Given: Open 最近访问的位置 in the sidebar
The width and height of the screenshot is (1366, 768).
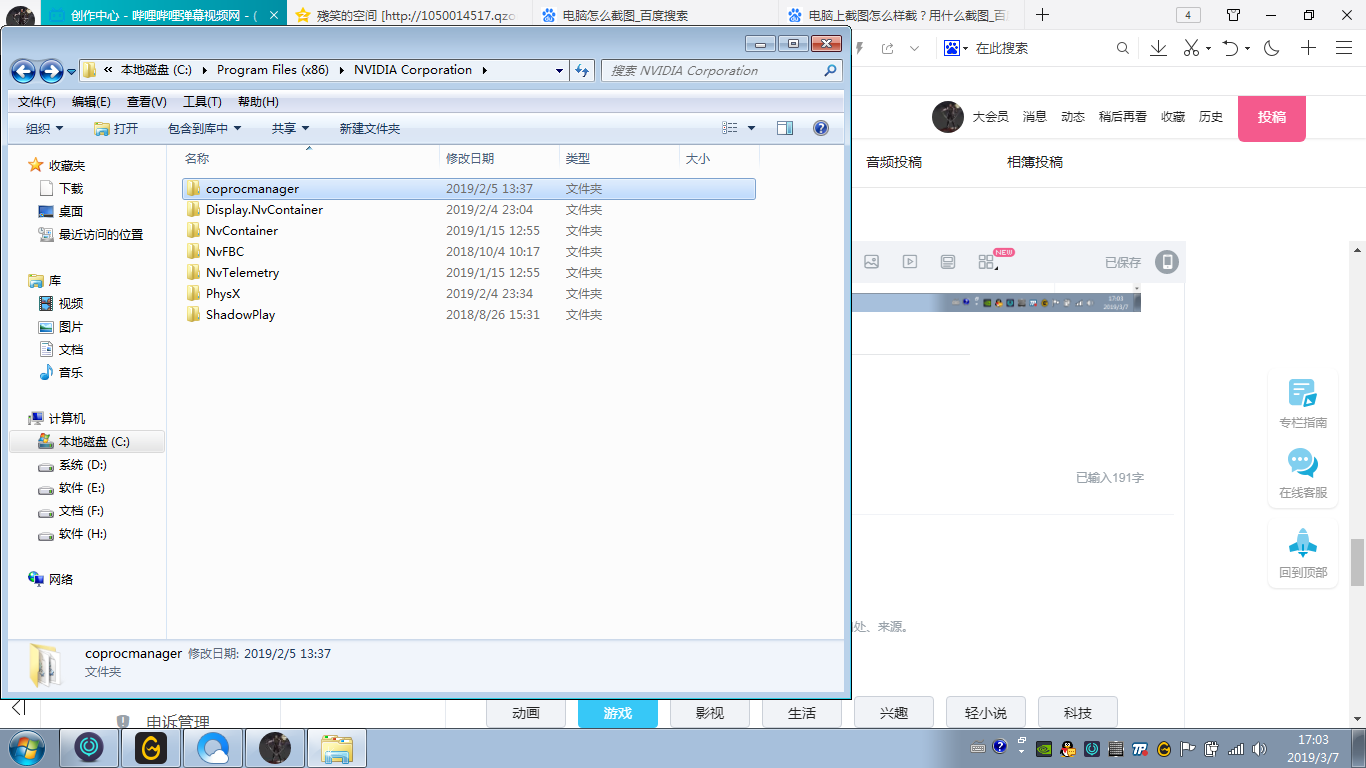Looking at the screenshot, I should click(x=100, y=234).
